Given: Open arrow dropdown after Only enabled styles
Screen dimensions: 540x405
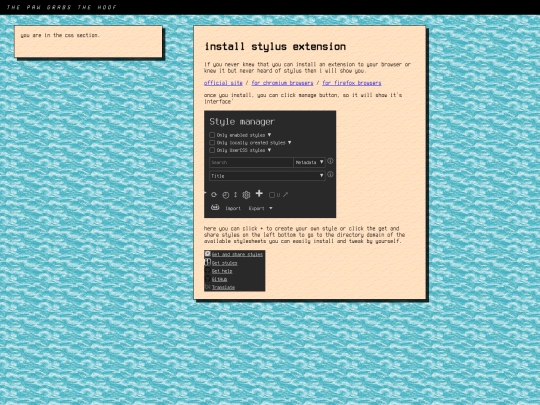Looking at the screenshot, I should (269, 135).
